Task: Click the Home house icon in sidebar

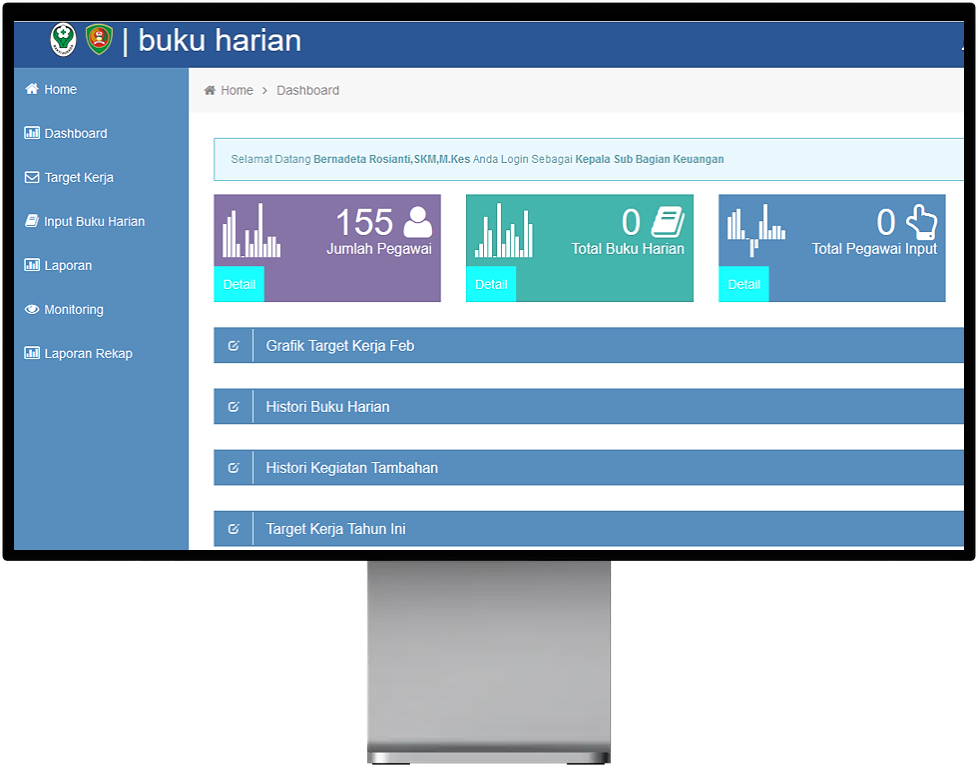Action: coord(32,89)
